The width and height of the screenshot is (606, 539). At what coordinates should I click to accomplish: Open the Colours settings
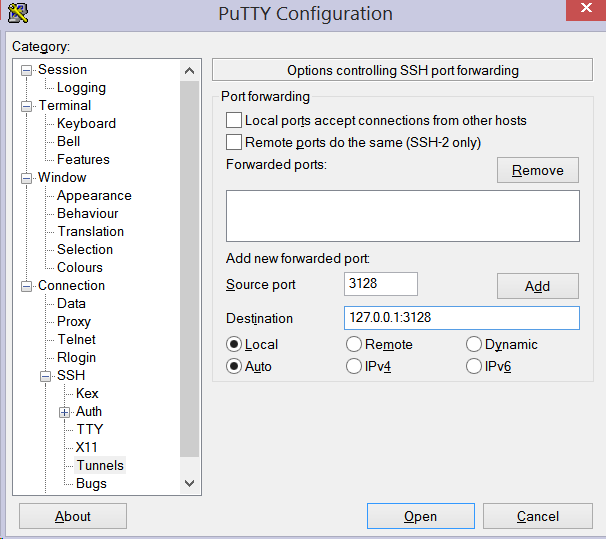click(80, 267)
